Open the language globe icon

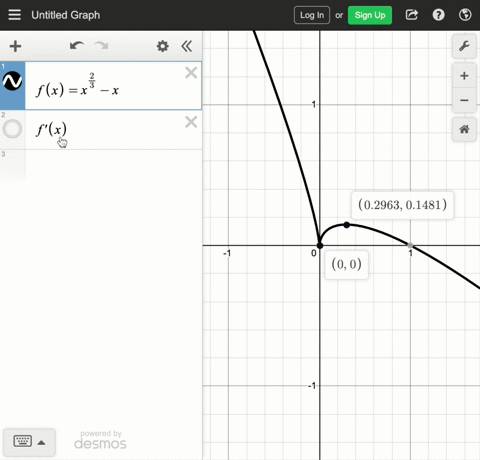465,15
